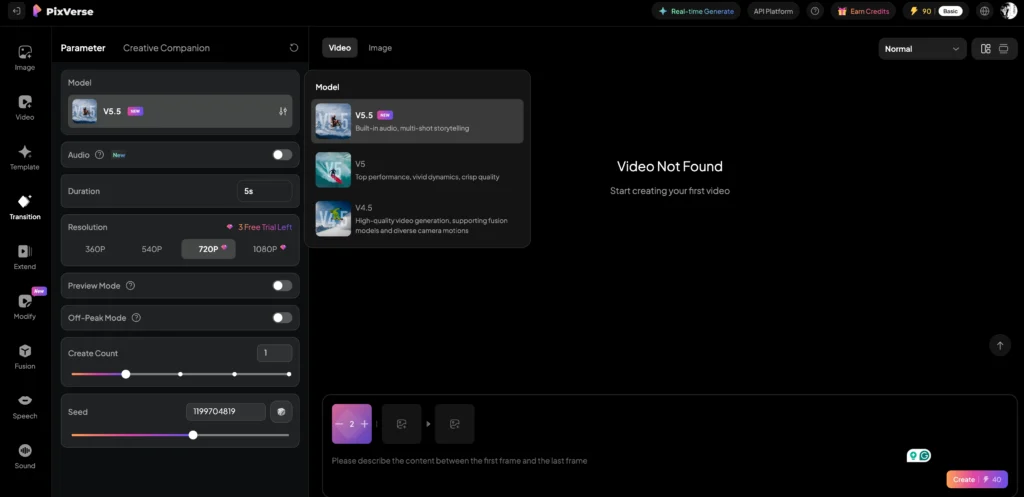
Task: Open the Model selector showing V5.5
Action: (x=180, y=111)
